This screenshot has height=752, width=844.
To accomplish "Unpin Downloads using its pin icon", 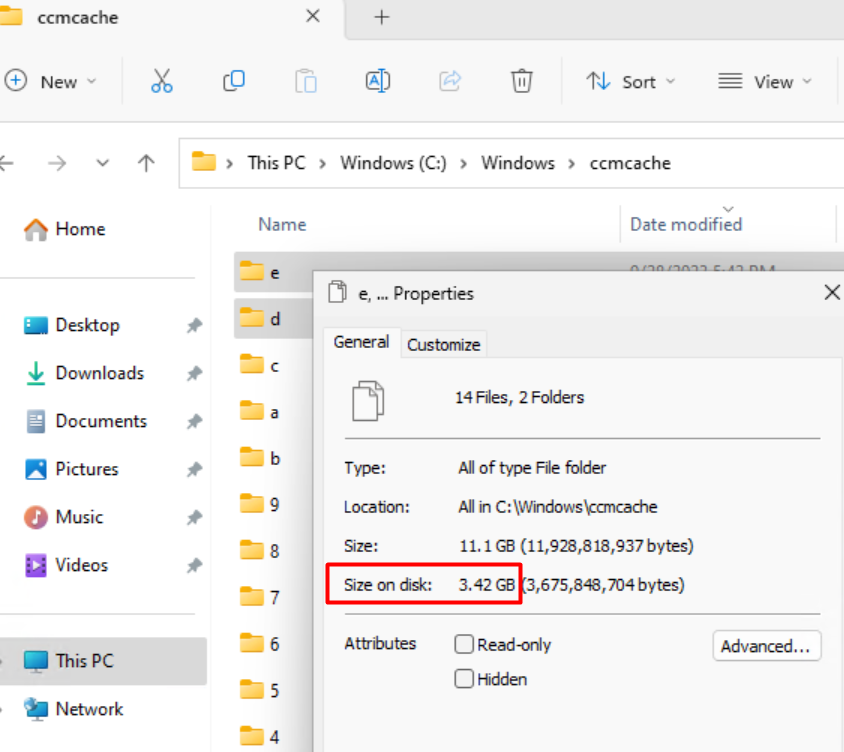I will coord(194,373).
